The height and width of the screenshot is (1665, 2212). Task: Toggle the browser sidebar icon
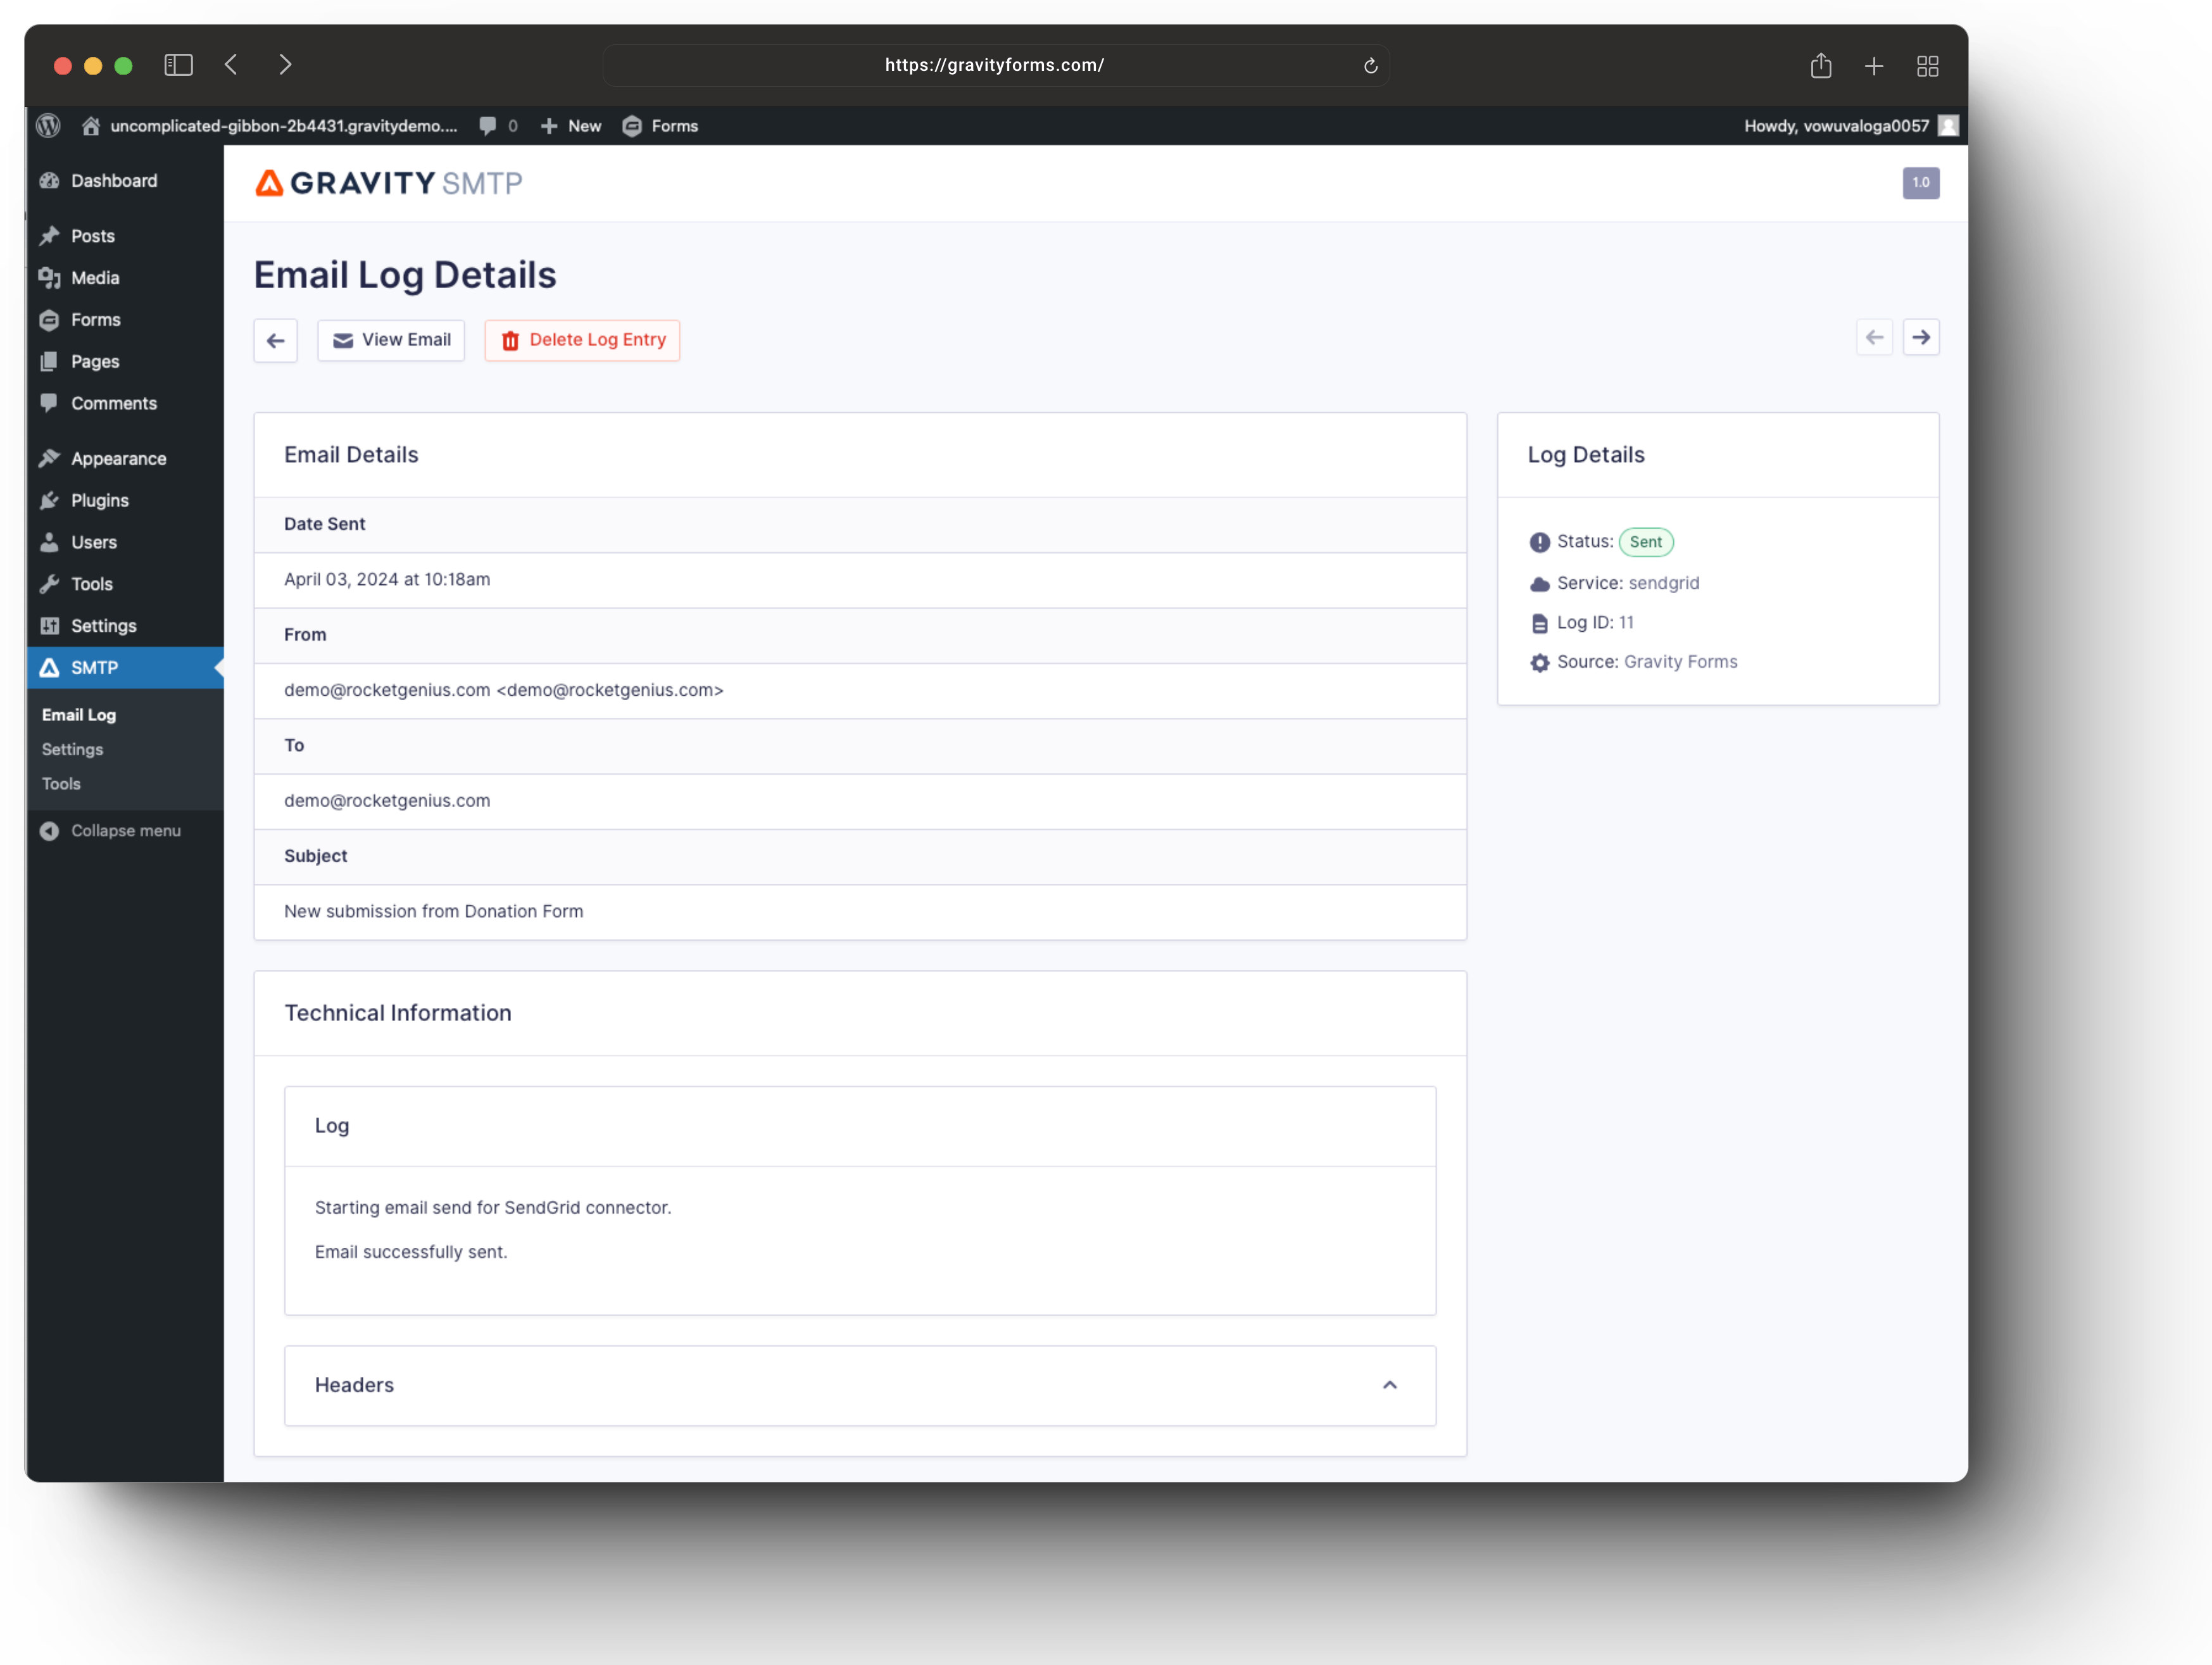coord(178,65)
